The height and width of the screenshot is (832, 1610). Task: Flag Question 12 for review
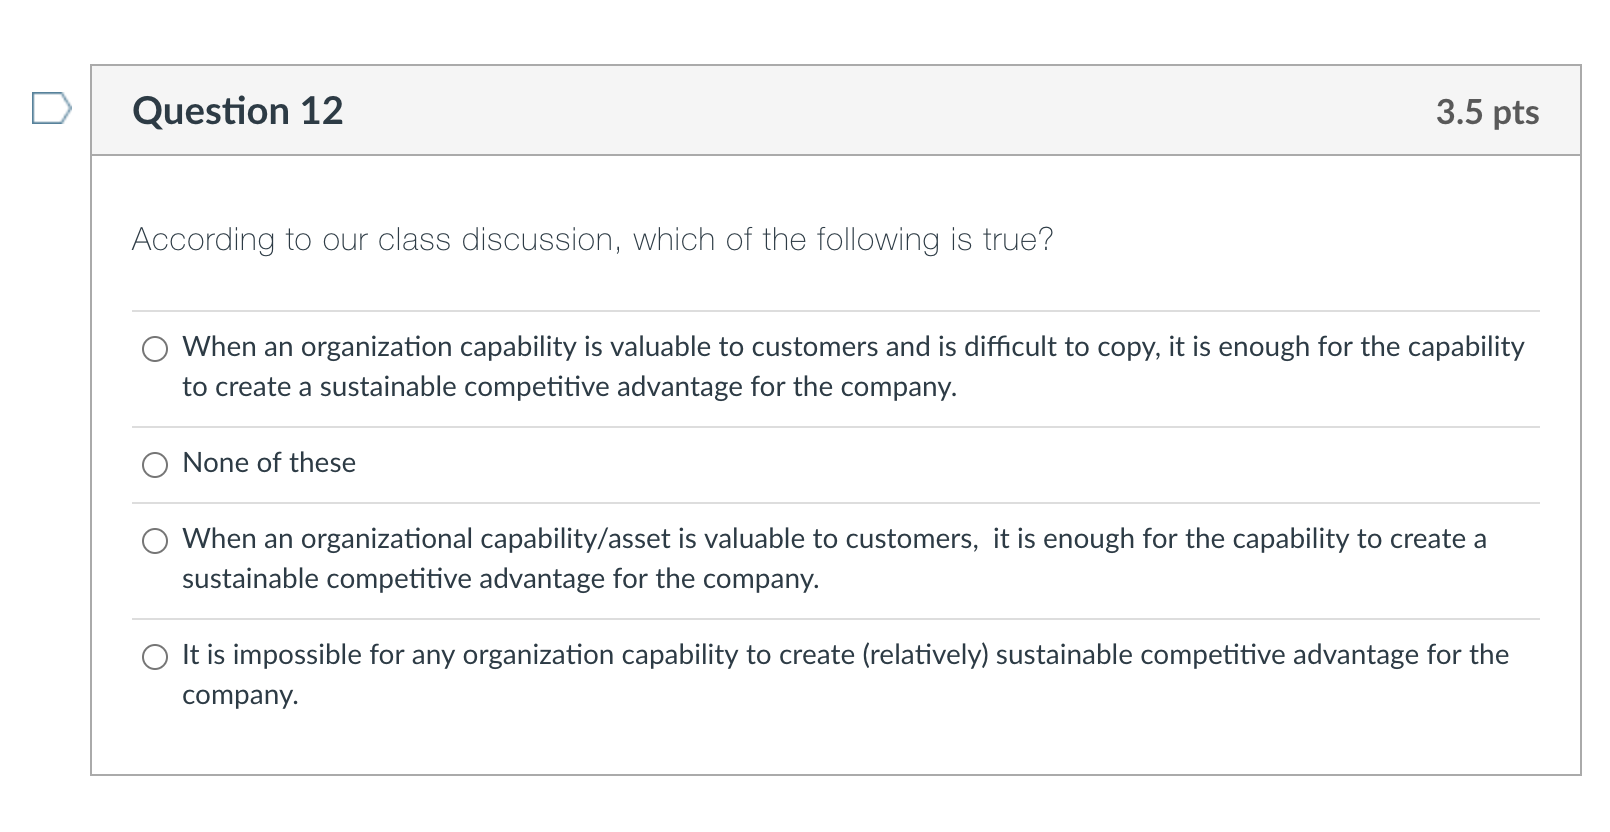click(x=51, y=108)
